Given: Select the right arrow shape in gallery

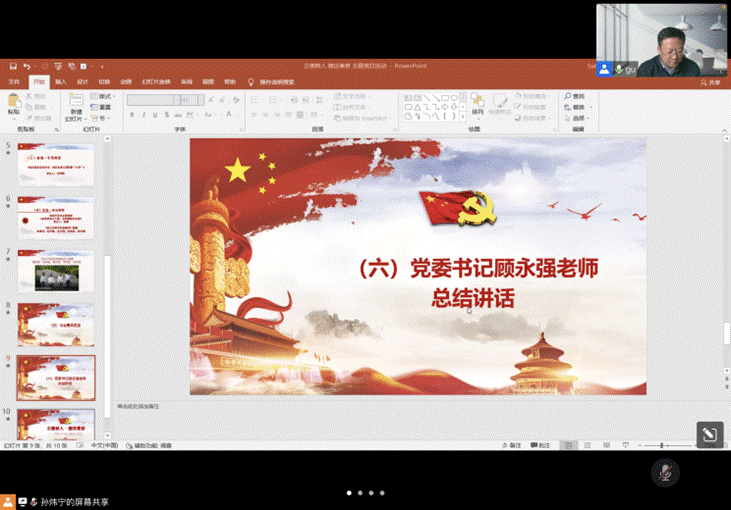Looking at the screenshot, I should click(x=445, y=107).
